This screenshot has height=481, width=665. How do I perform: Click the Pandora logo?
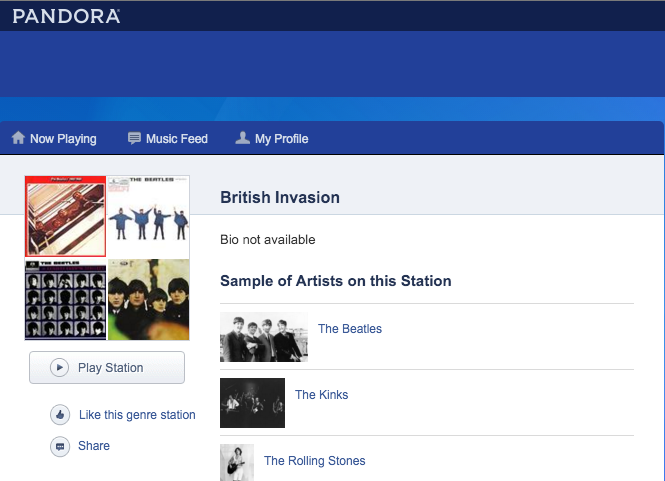coord(66,16)
